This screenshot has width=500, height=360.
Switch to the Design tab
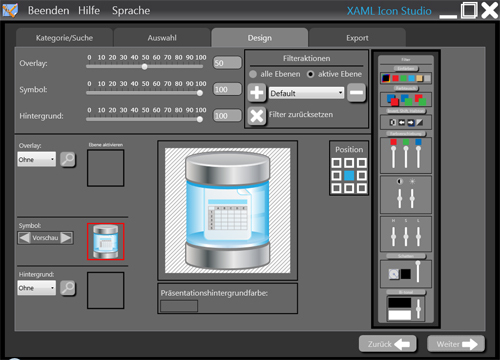(260, 38)
